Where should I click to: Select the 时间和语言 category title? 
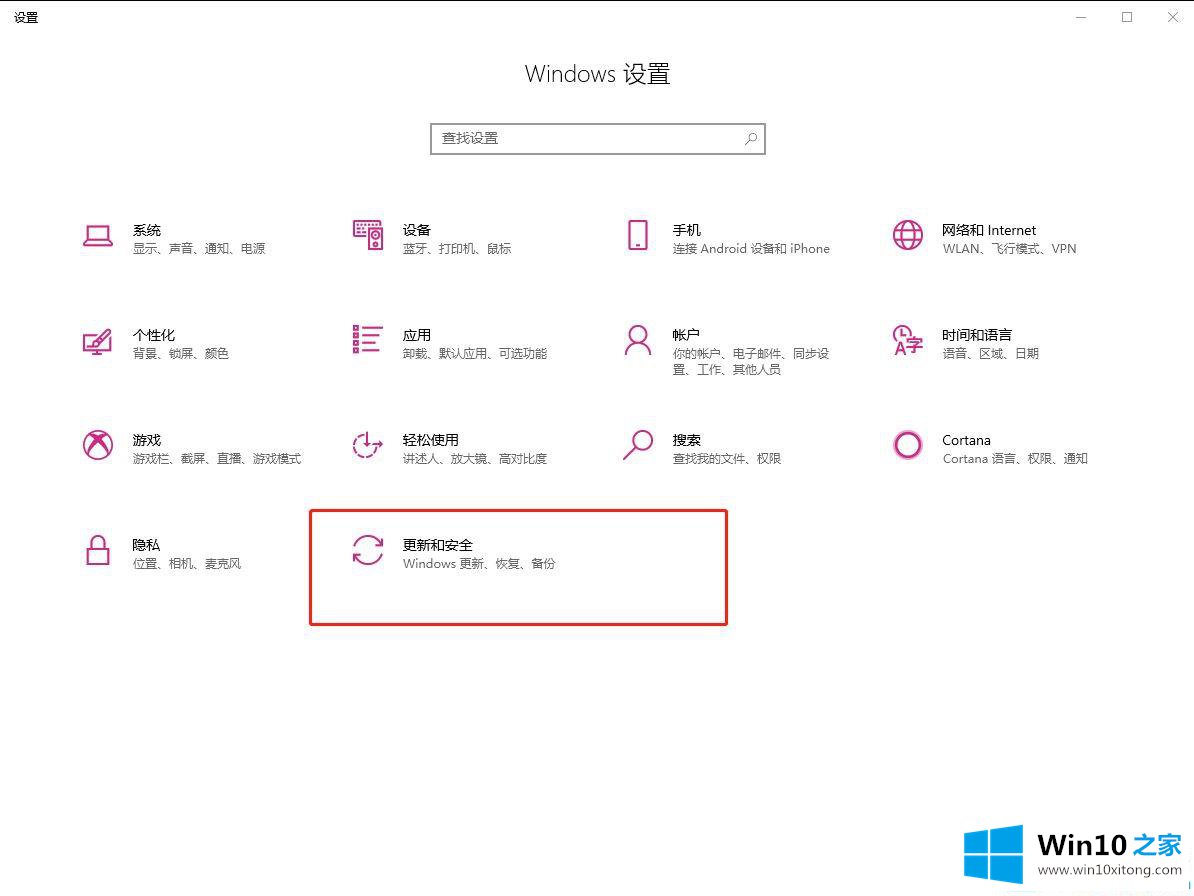click(x=977, y=335)
